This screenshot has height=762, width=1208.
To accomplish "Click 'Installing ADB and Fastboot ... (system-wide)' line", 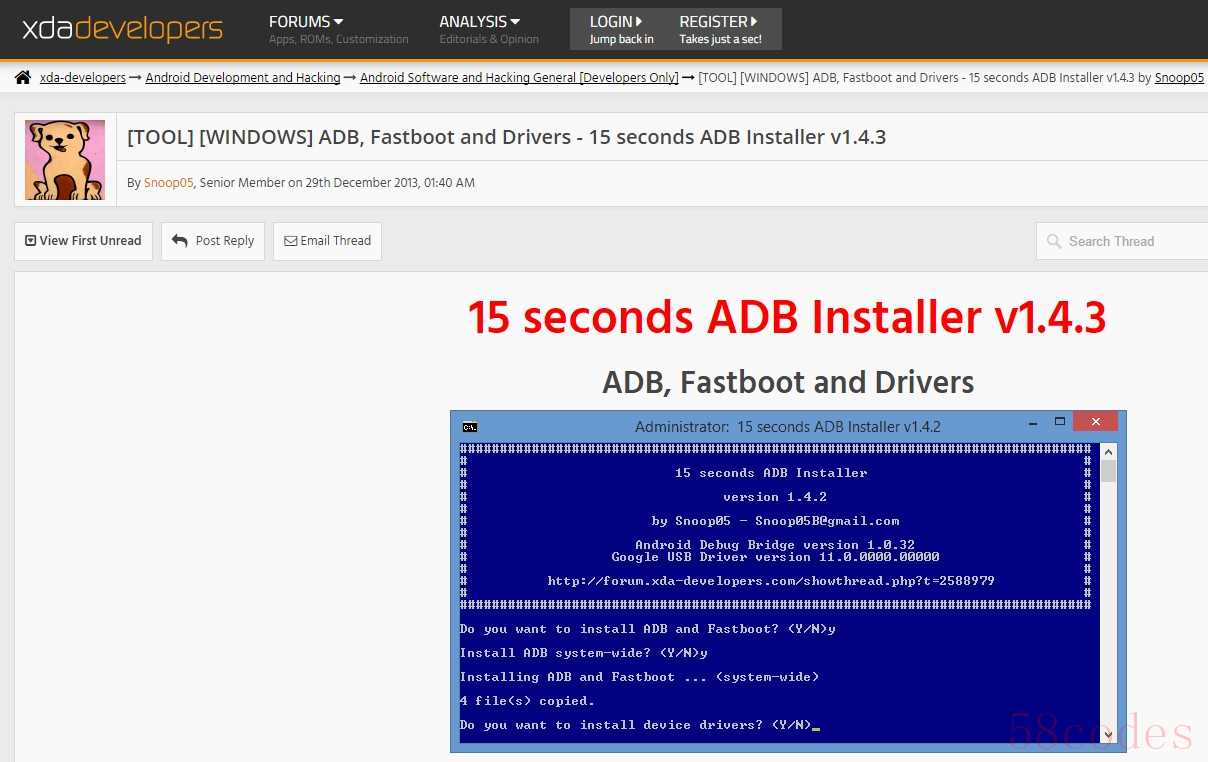I will tap(640, 677).
